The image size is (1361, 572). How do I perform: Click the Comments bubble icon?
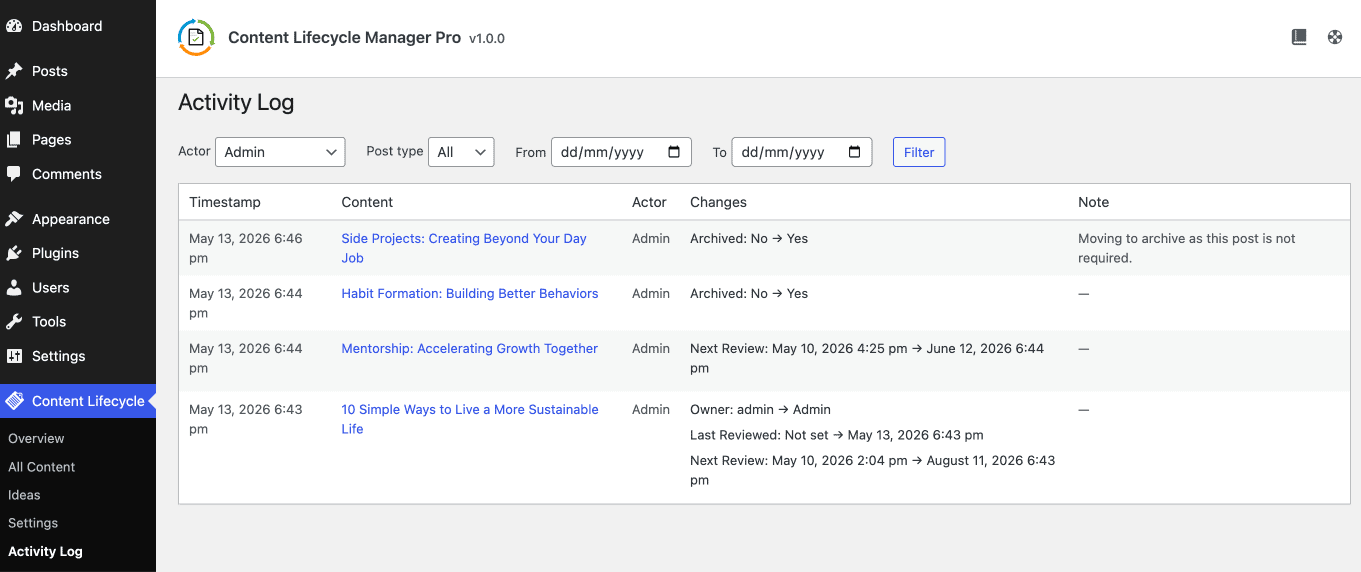point(14,174)
